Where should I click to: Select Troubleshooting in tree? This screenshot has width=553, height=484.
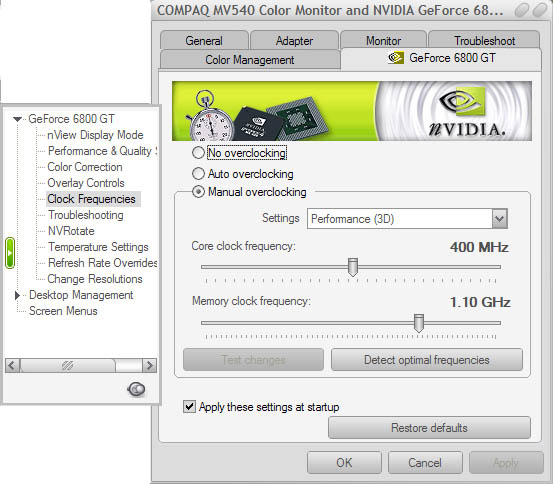click(x=86, y=215)
